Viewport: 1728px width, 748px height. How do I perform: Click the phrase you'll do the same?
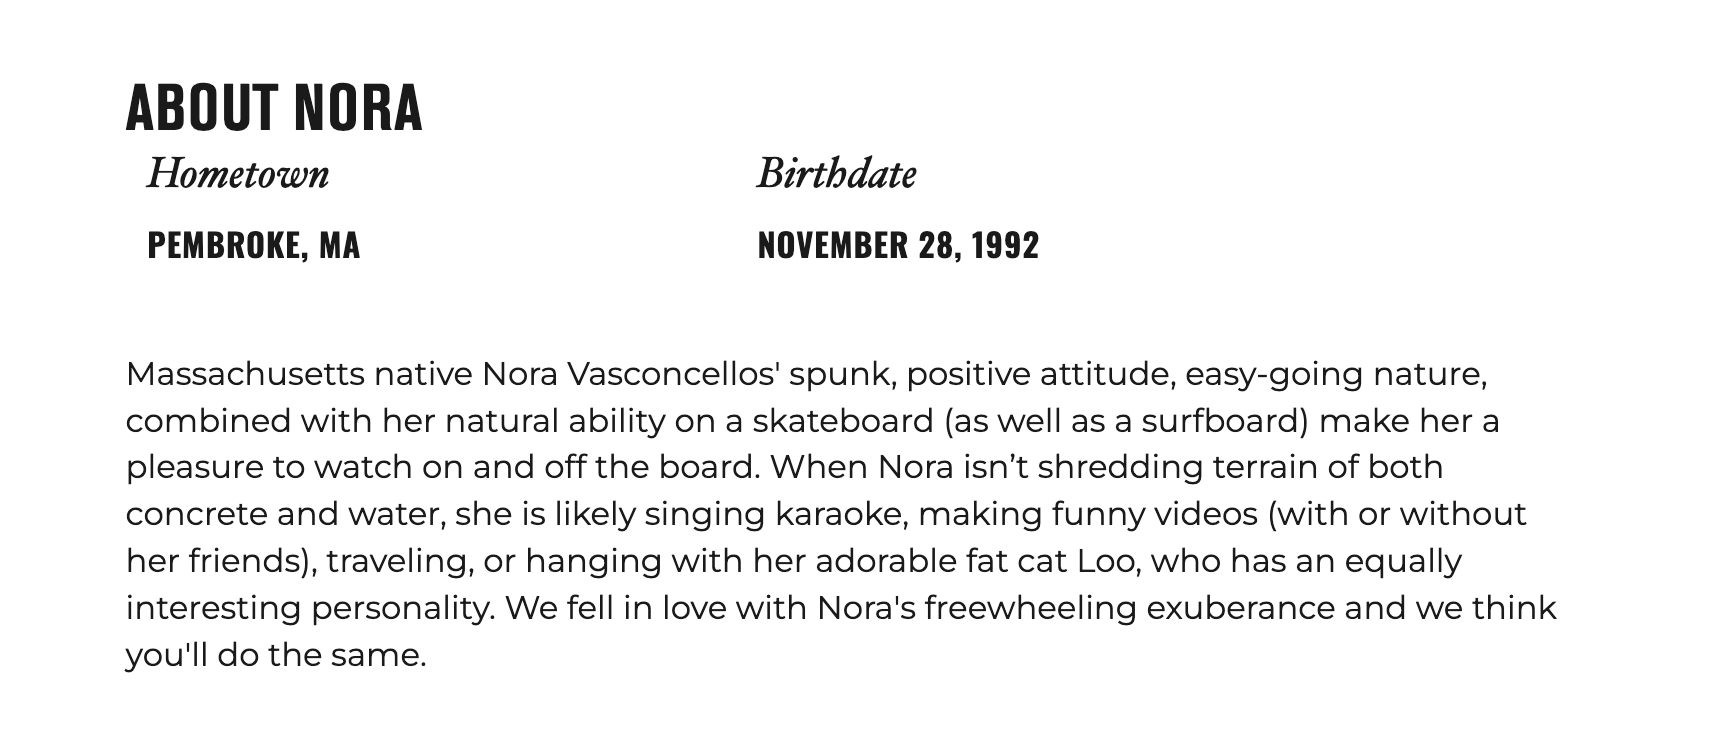pos(276,655)
